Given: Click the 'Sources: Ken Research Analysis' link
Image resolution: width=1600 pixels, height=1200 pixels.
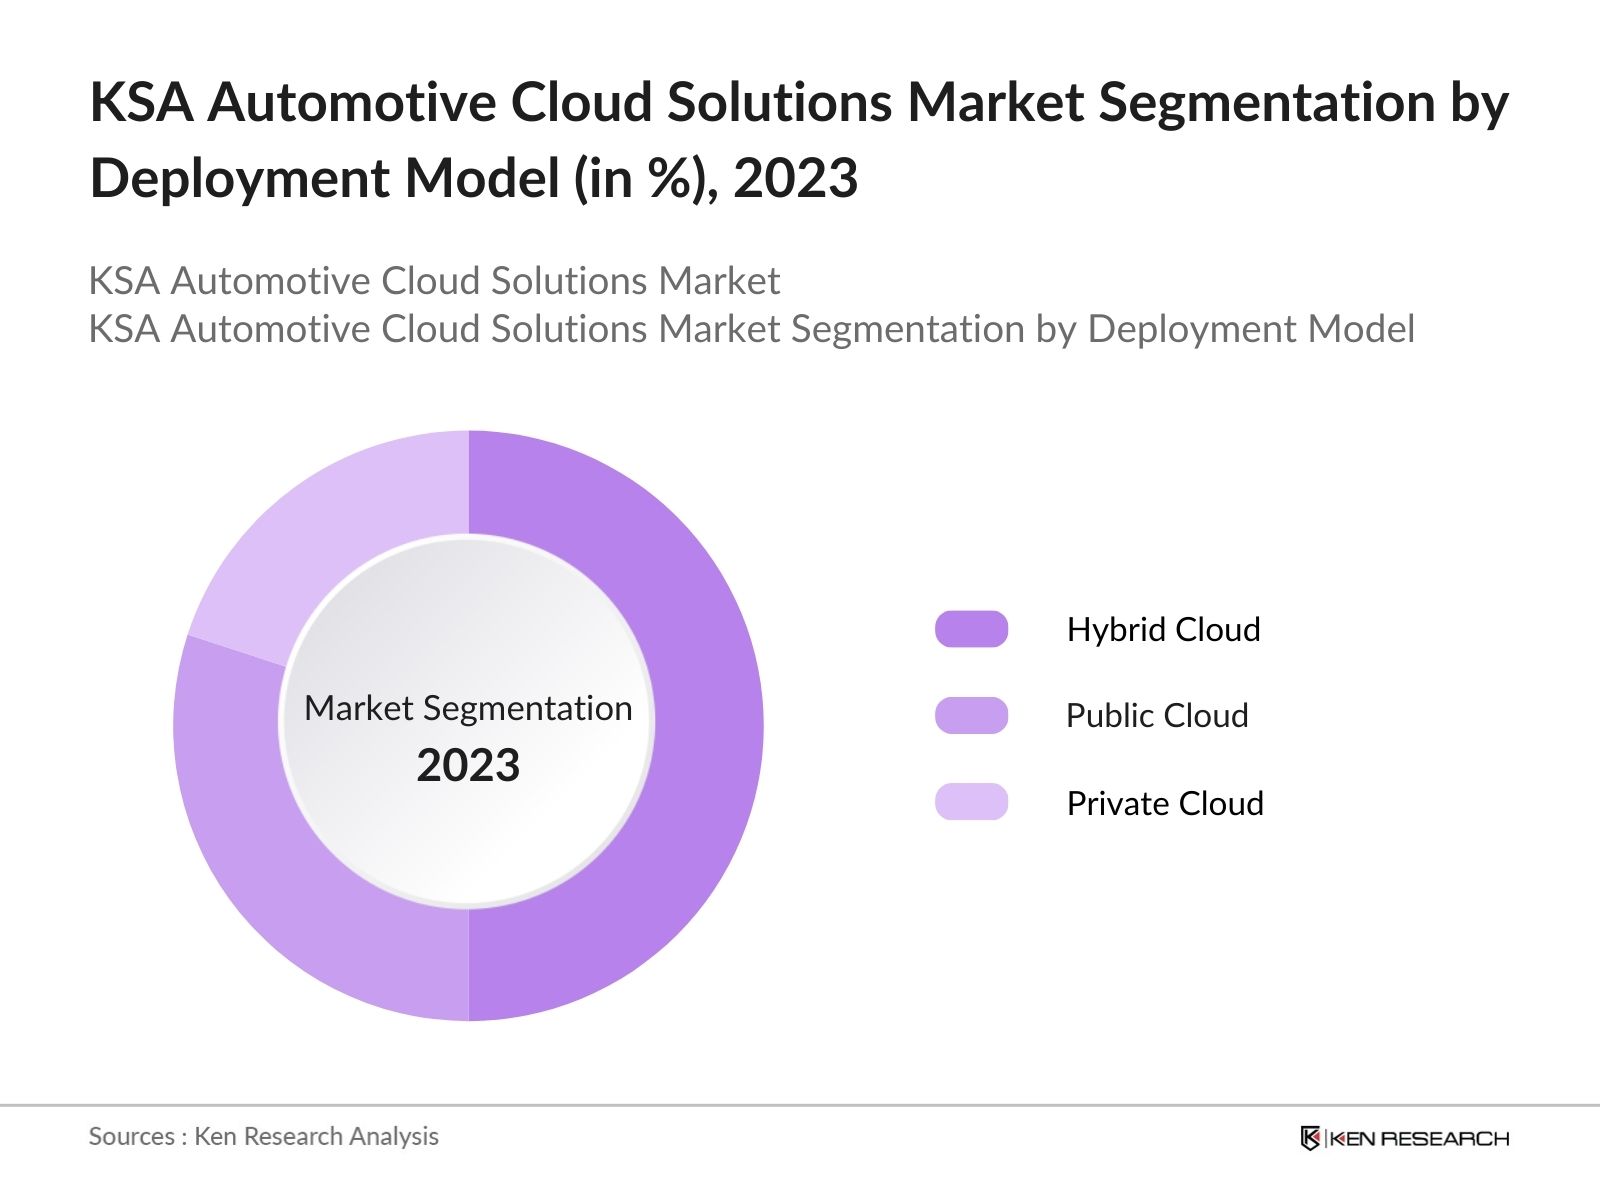Looking at the screenshot, I should click(264, 1137).
